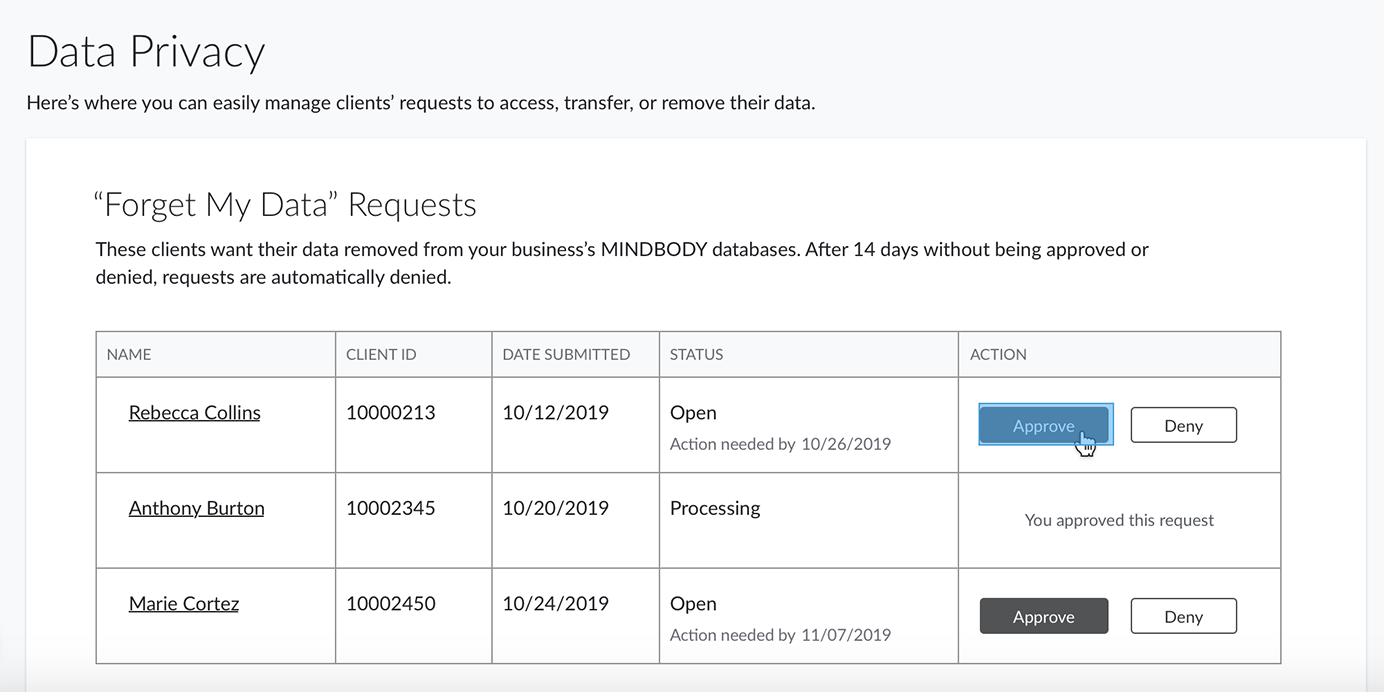This screenshot has width=1384, height=692.
Task: Click the 'You approved this request' message
Action: tap(1119, 520)
